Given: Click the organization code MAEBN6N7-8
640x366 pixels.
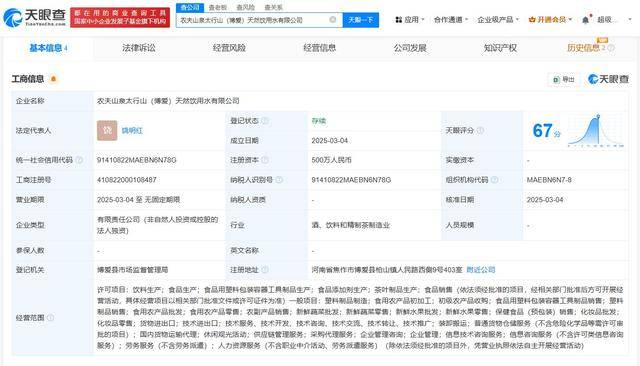Looking at the screenshot, I should tap(549, 180).
